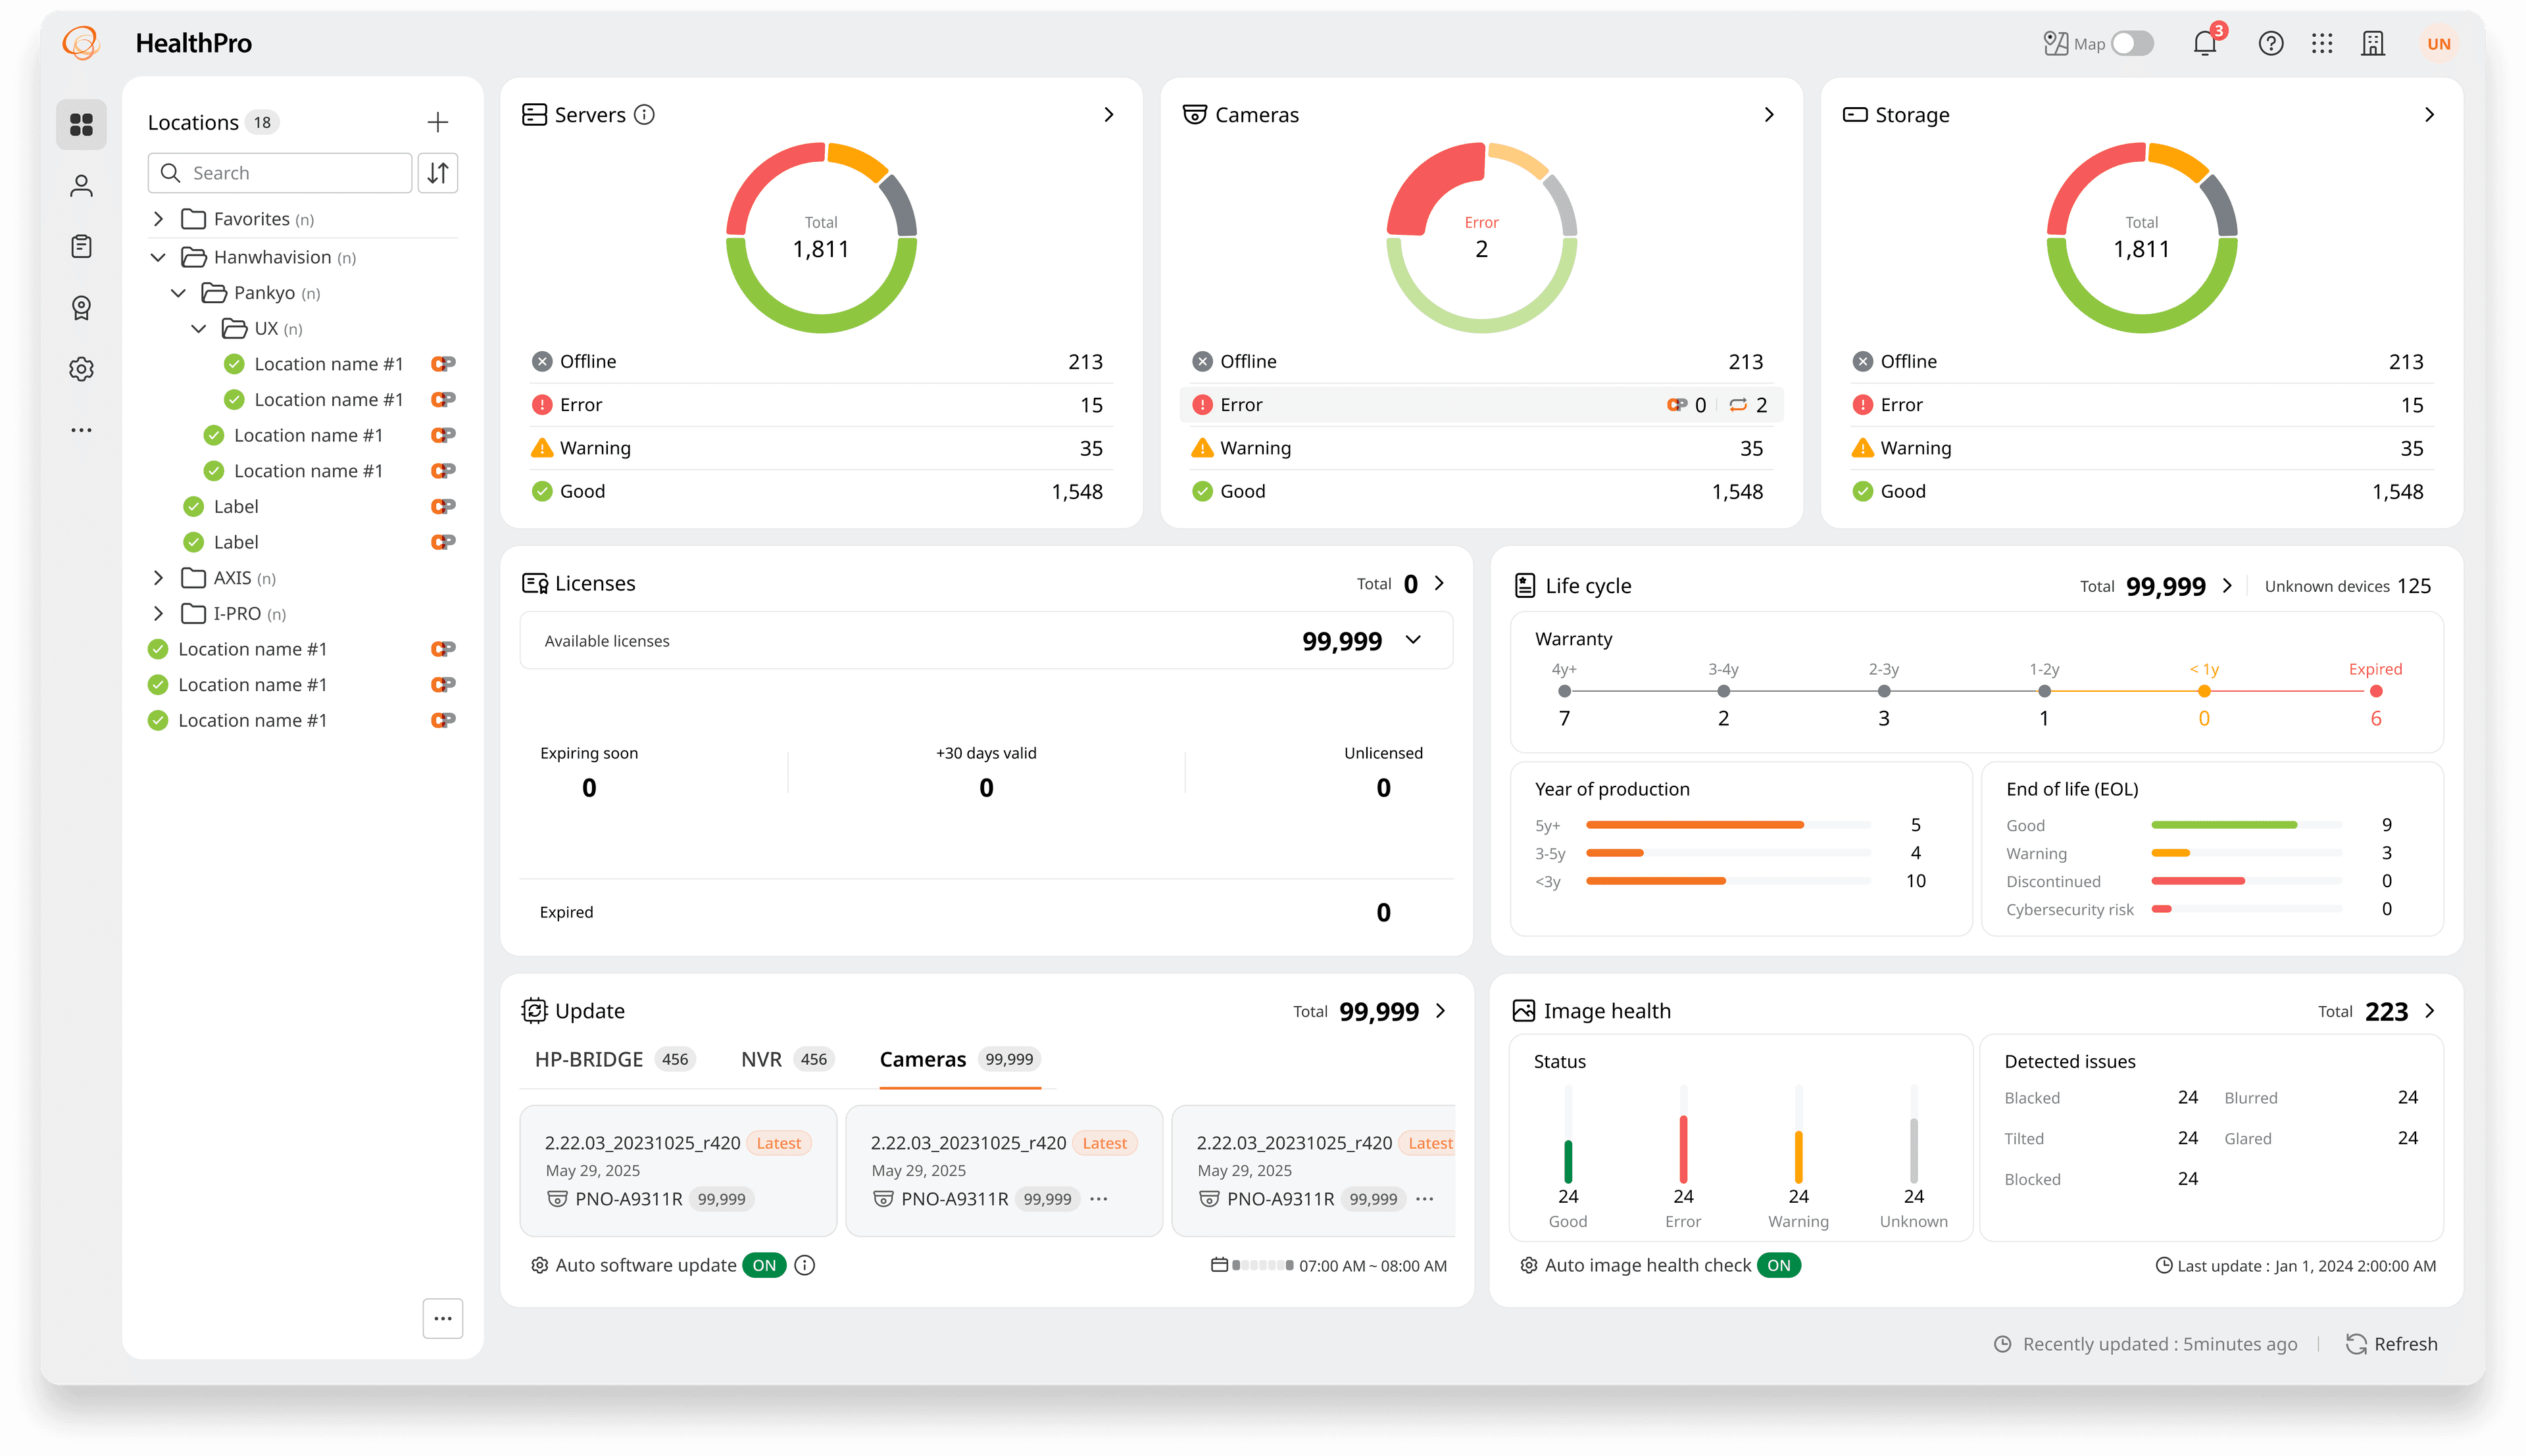Expand Available licenses dropdown chevron
Screen dimensions: 2526x1456
(x=1413, y=640)
